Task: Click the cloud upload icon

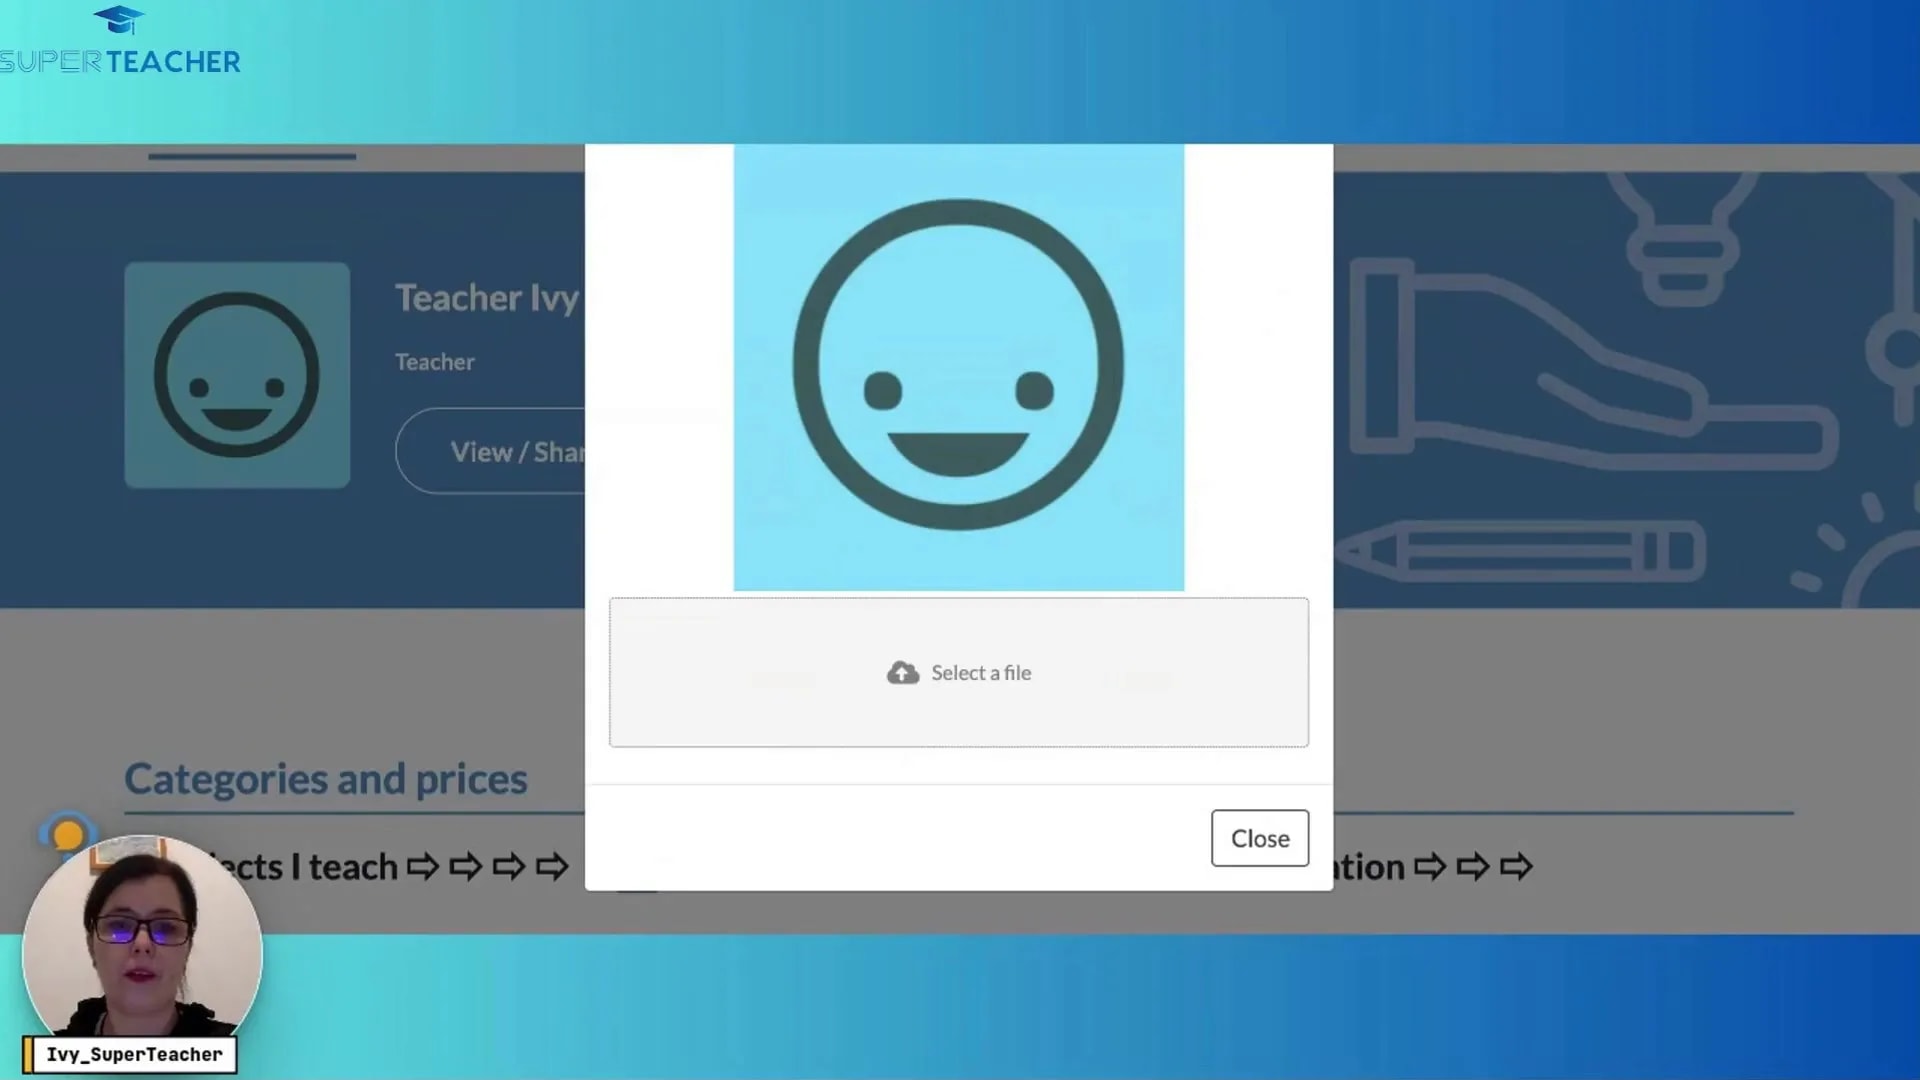Action: coord(902,673)
